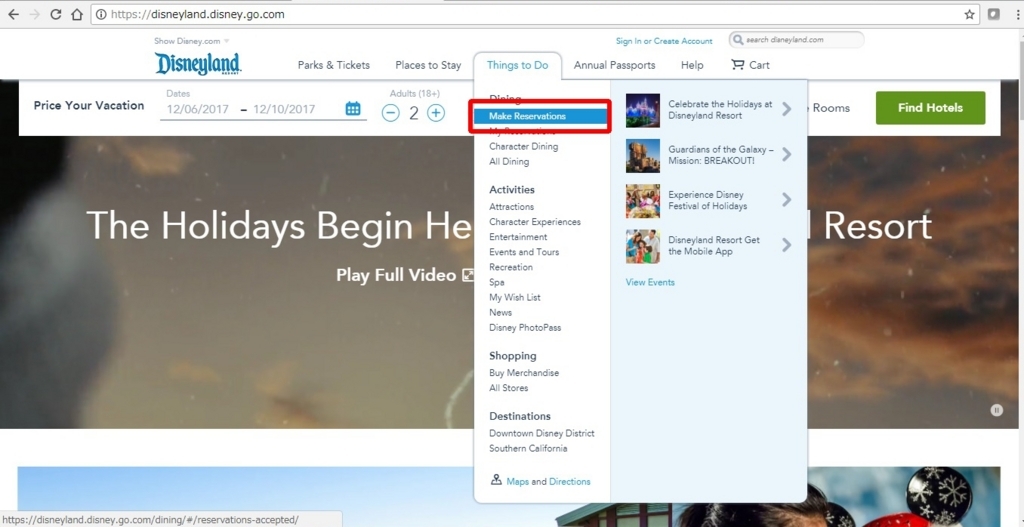Open Celebrate the Holidays thumbnail
Viewport: 1024px width, 527px height.
[643, 110]
